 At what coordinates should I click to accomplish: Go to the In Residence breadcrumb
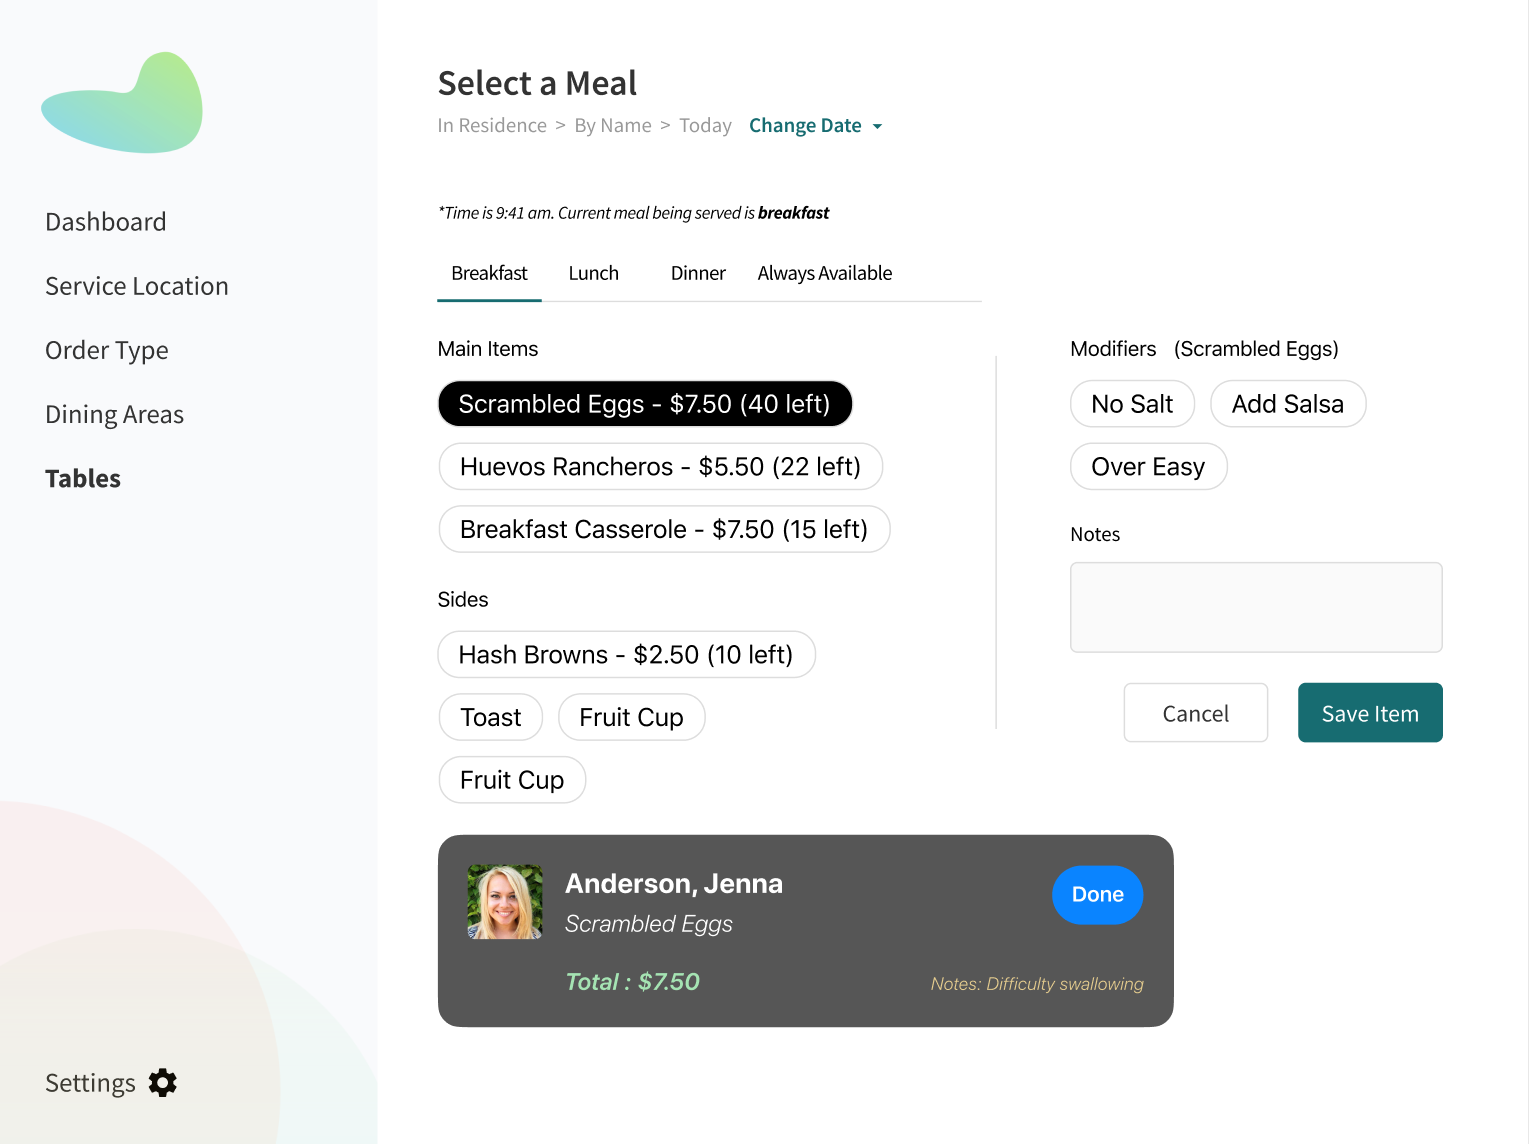(492, 126)
